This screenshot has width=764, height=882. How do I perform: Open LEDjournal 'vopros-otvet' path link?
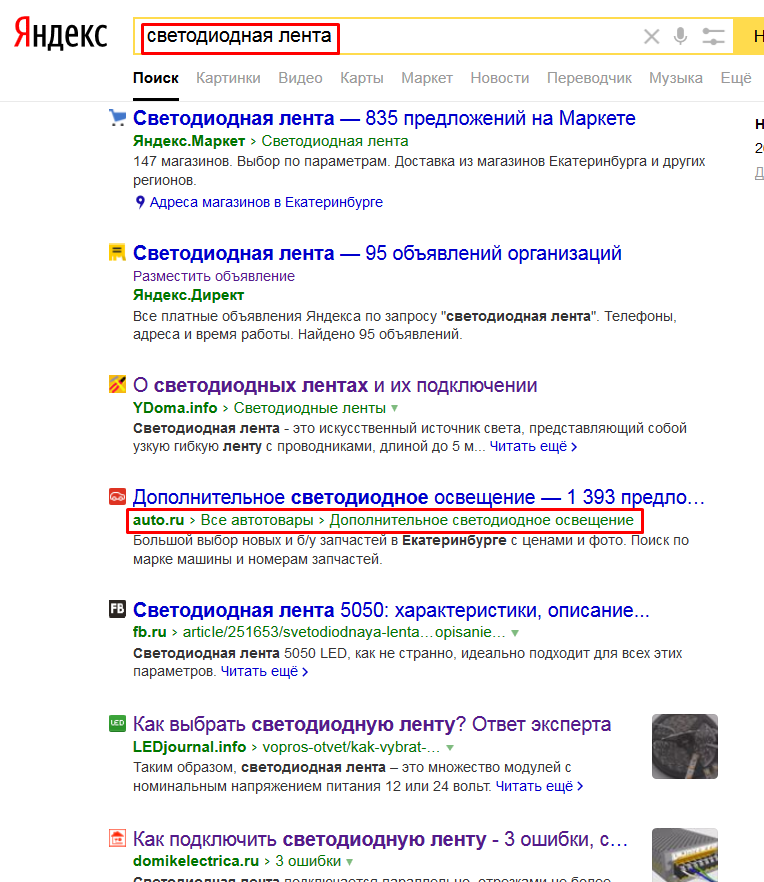point(352,747)
